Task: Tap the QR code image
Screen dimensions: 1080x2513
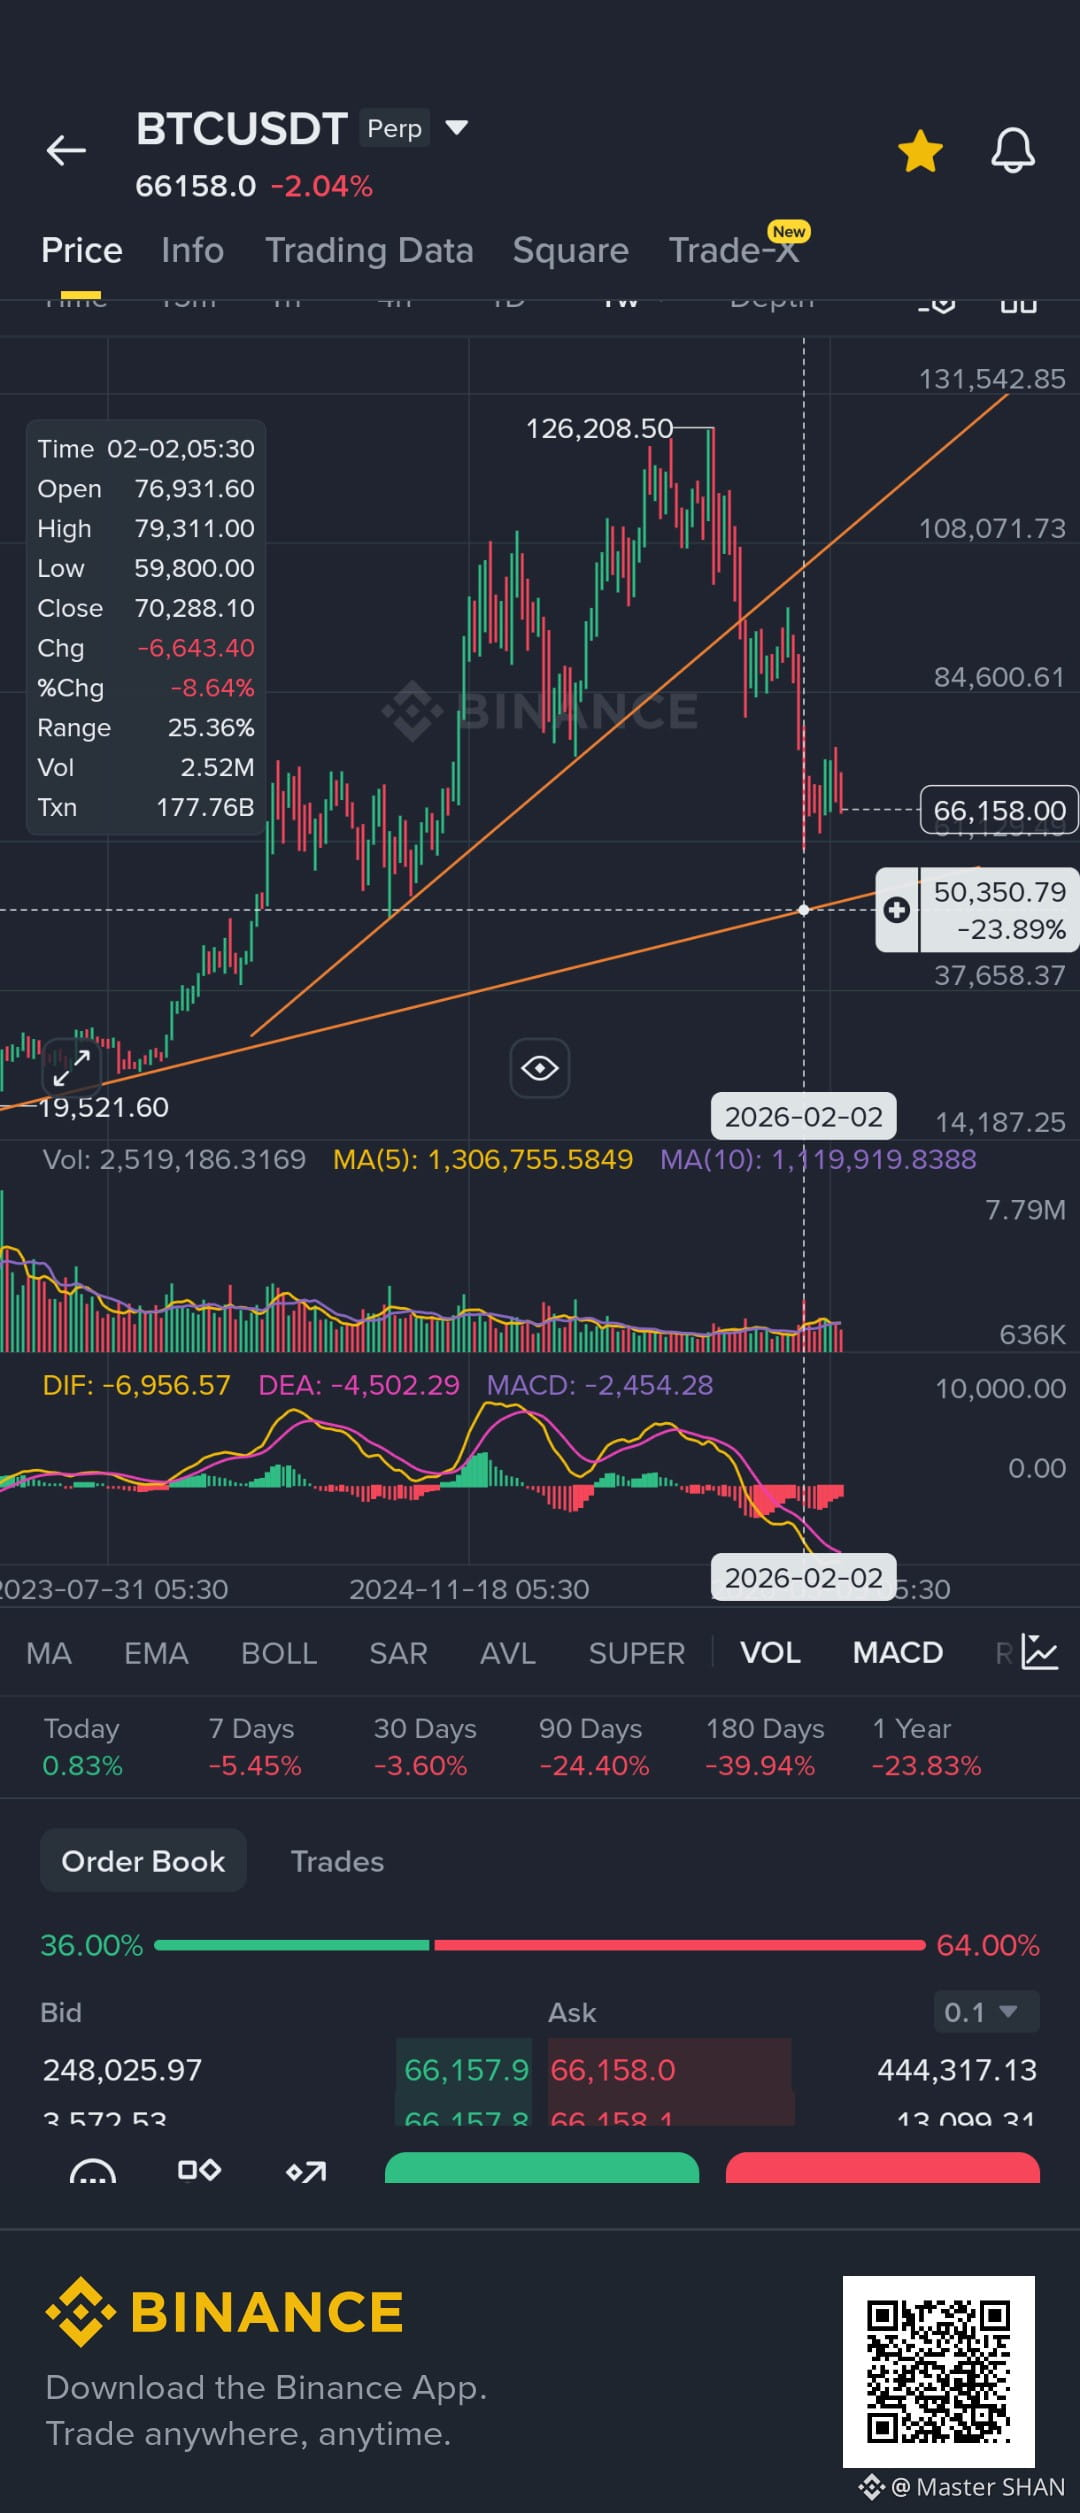Action: (x=938, y=2371)
